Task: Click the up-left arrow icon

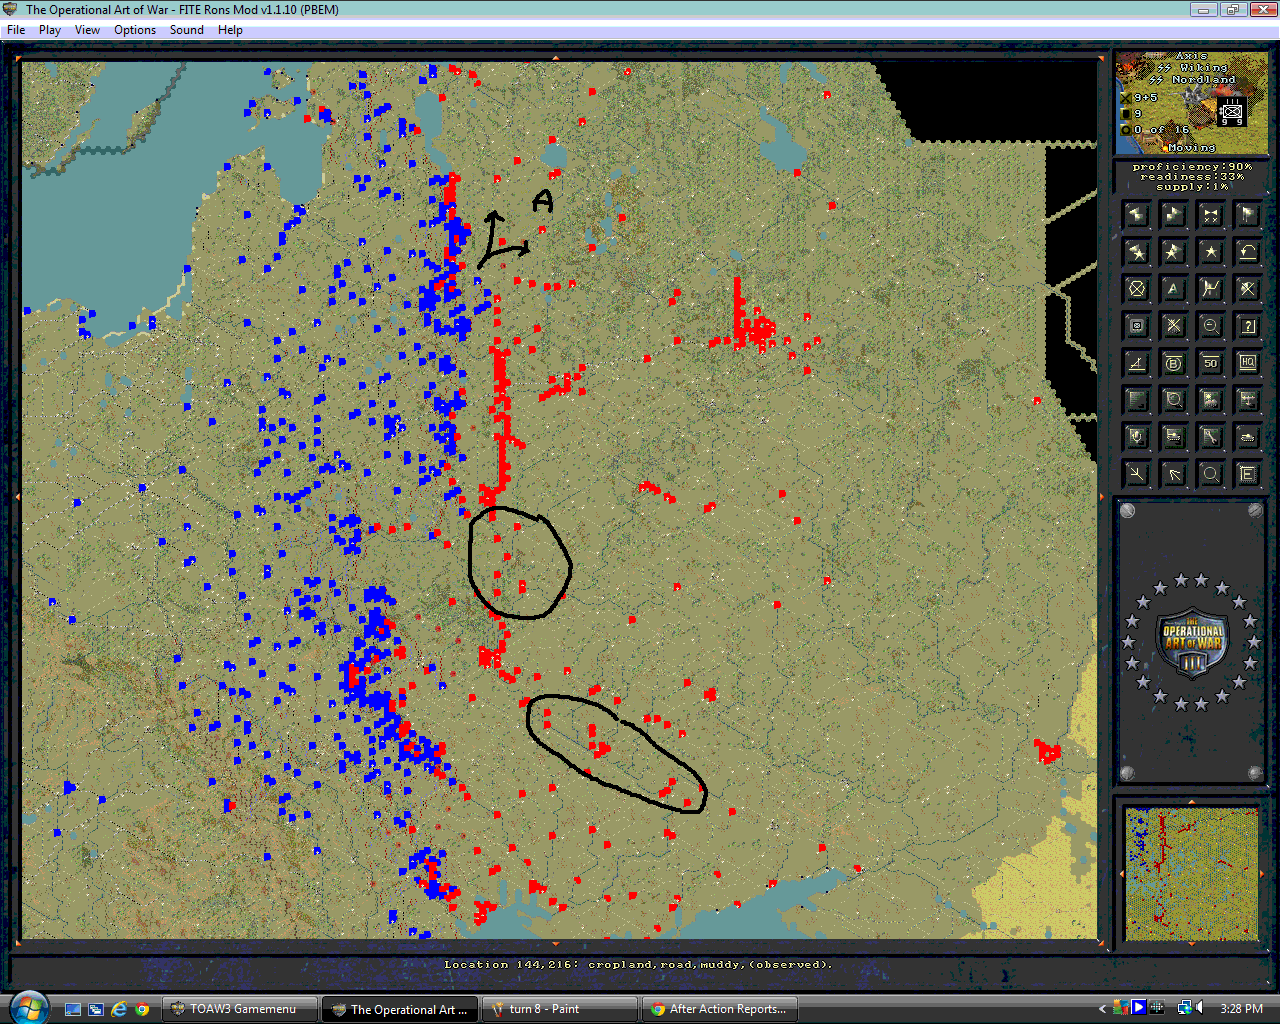Action: (1174, 474)
